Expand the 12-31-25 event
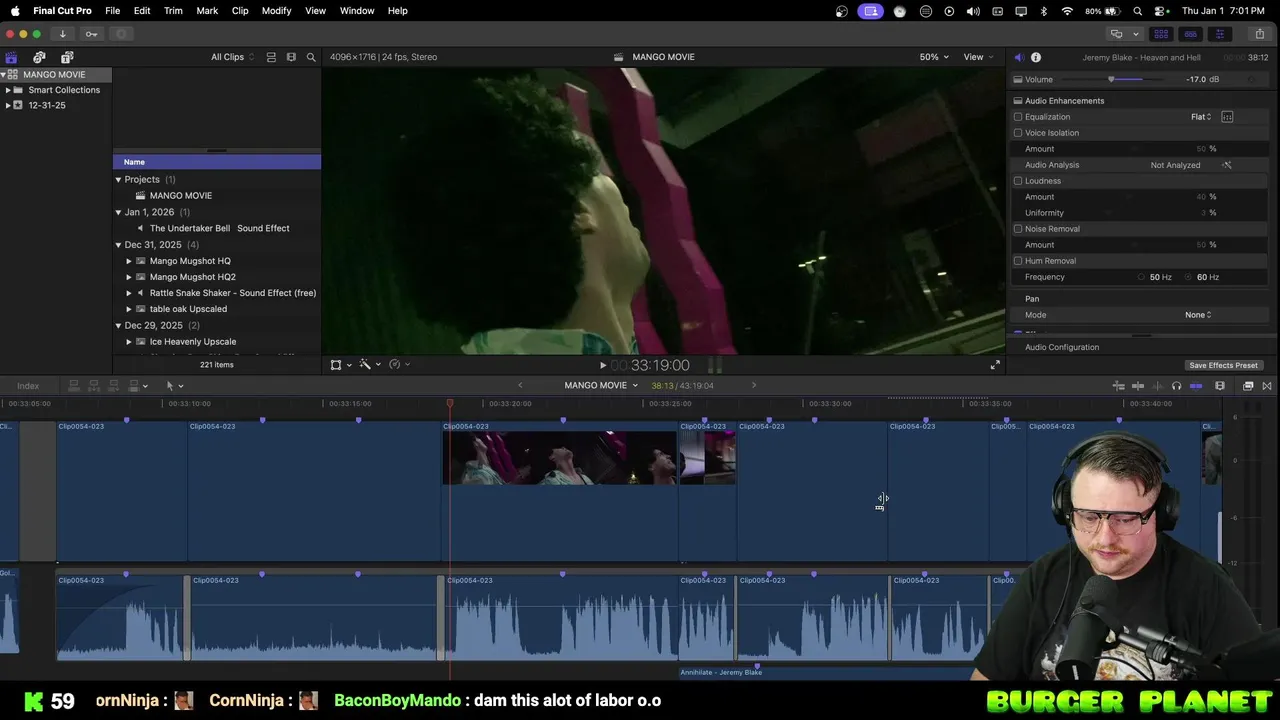 pyautogui.click(x=8, y=105)
